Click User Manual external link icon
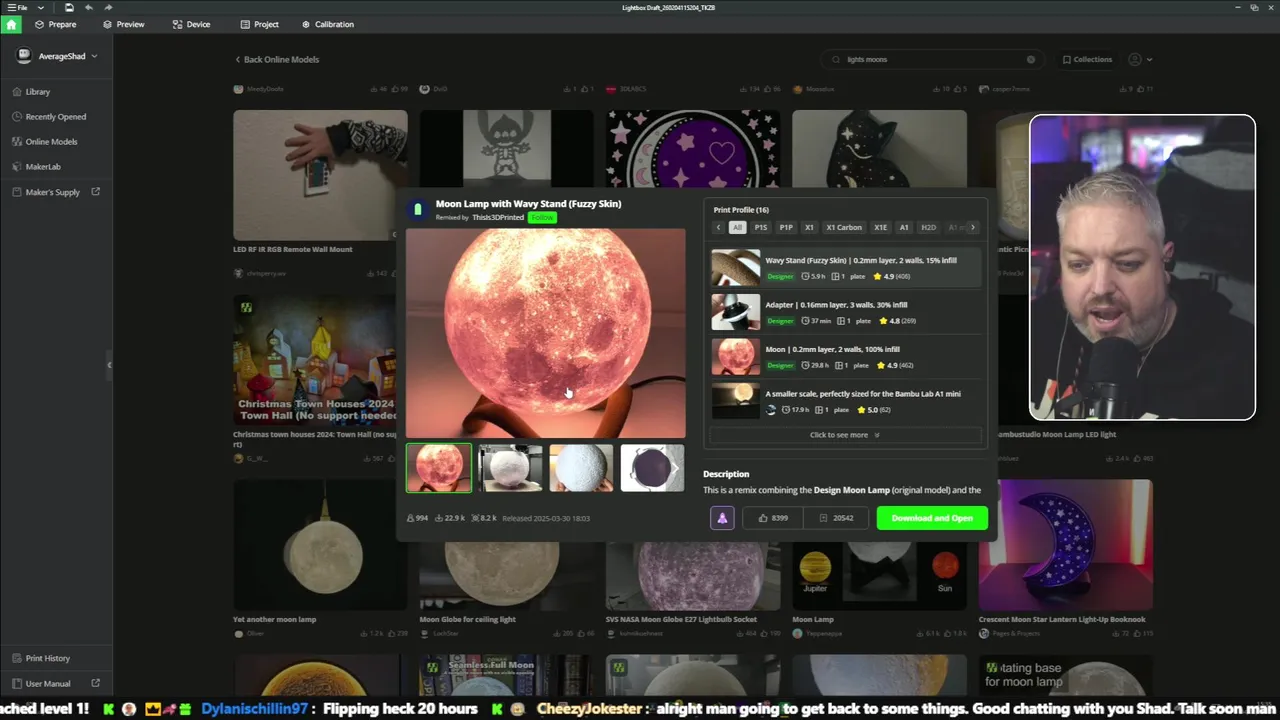 96,683
